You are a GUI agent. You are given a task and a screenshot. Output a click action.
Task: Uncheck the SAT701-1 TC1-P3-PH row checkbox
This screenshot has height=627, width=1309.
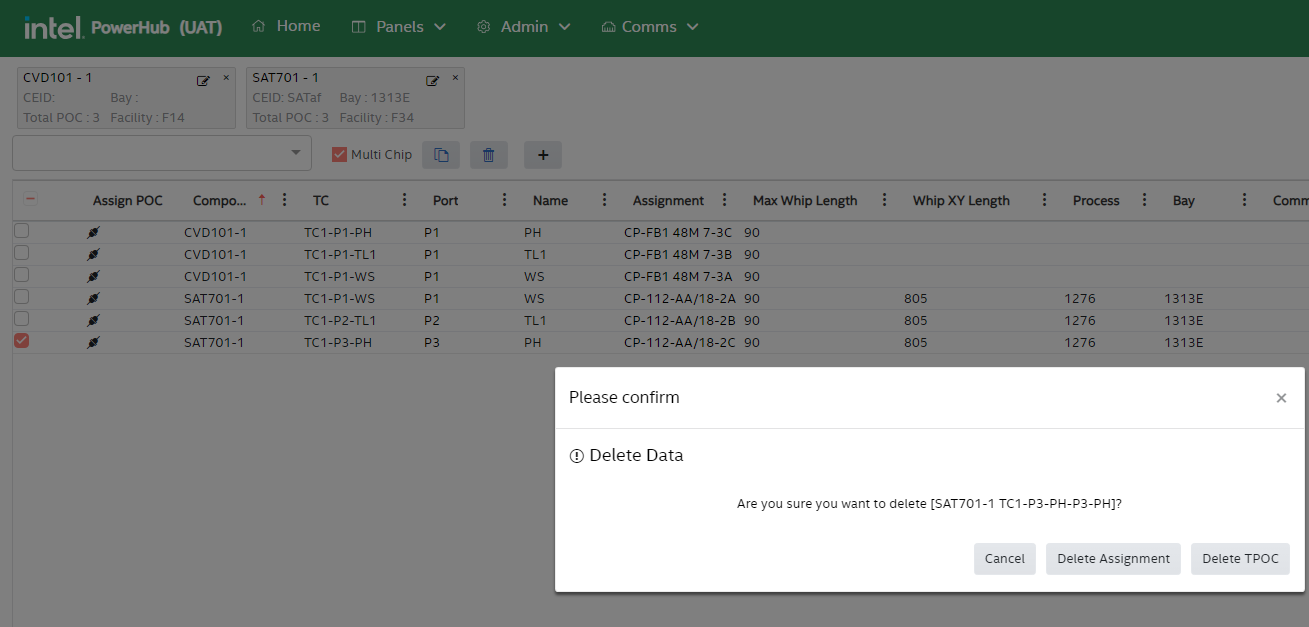[x=22, y=341]
